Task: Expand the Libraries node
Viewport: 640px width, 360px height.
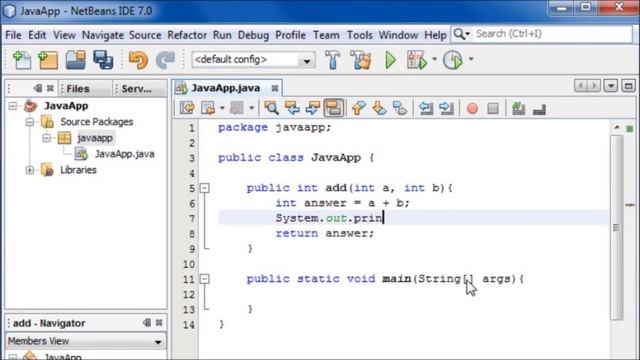Action: 29,170
